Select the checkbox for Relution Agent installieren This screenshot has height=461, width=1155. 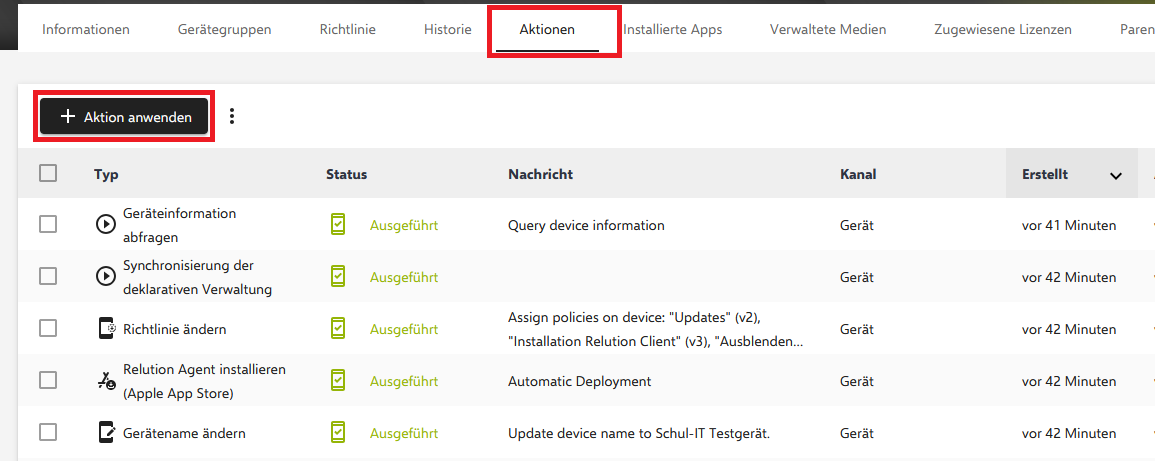point(48,381)
